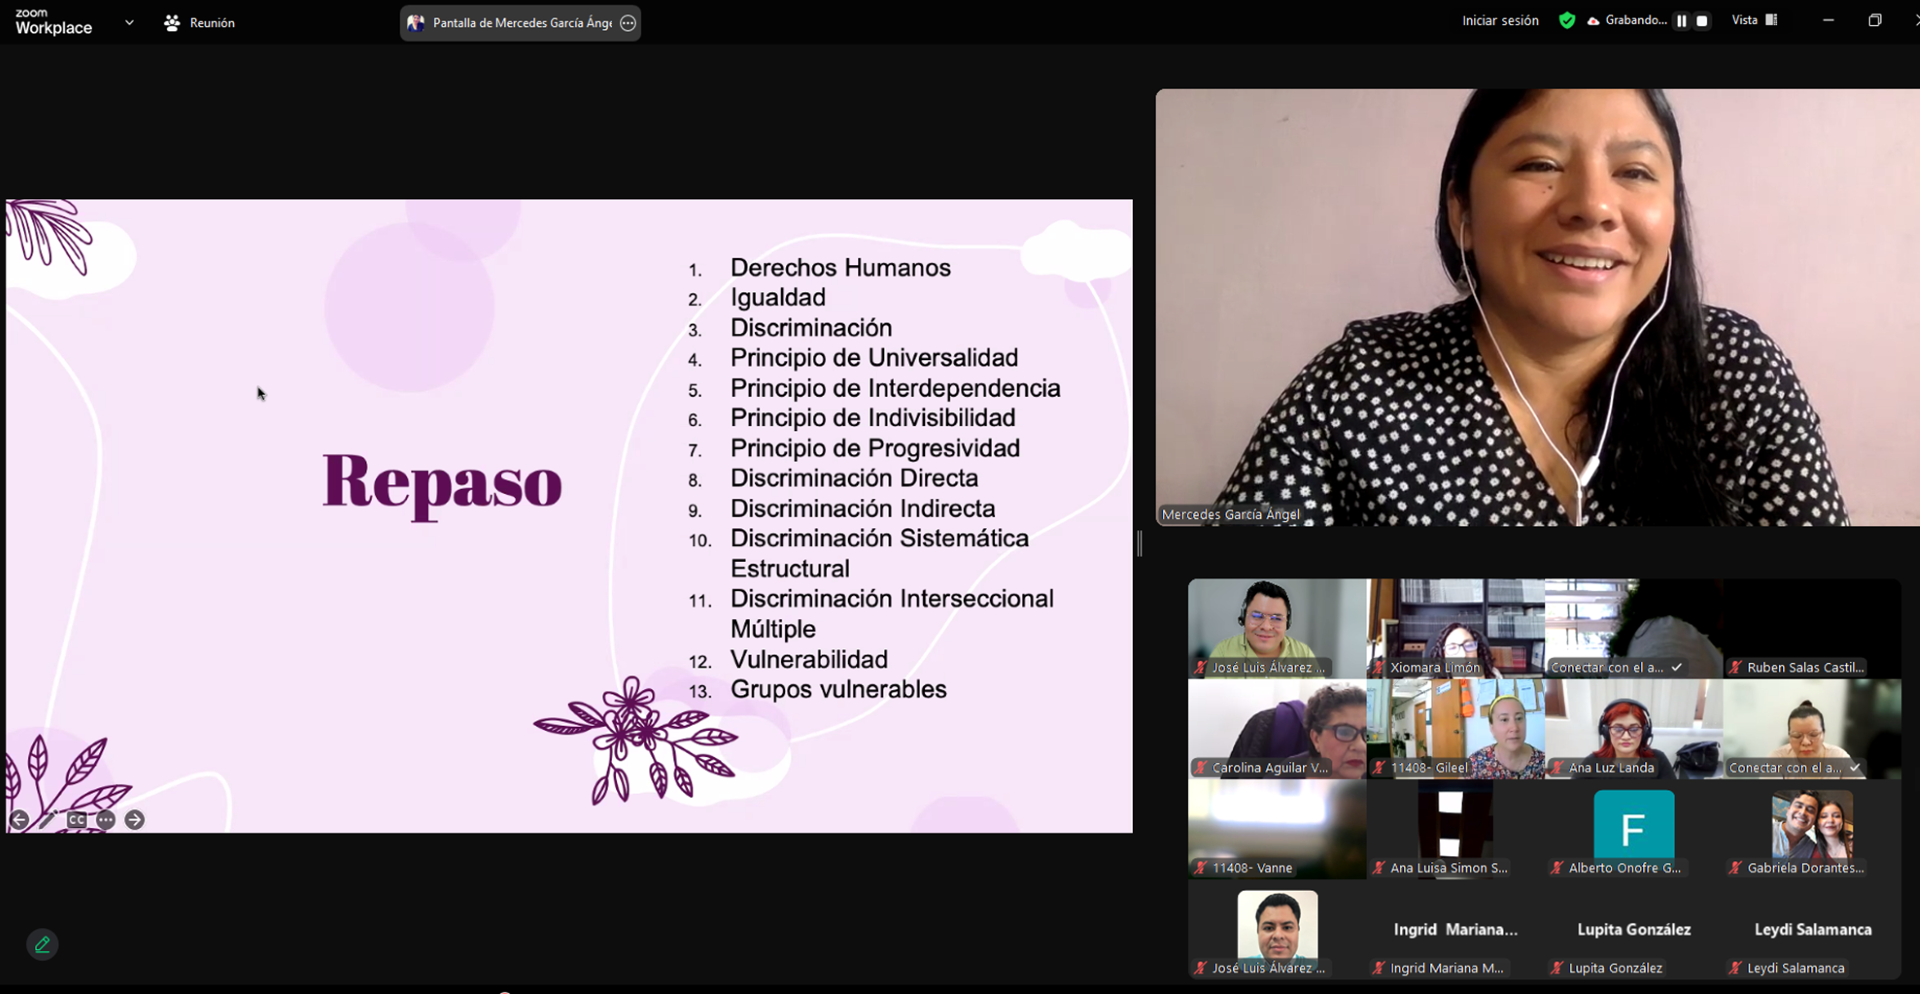This screenshot has height=994, width=1920.
Task: Toggle closed captions on the slideshow
Action: pos(77,820)
